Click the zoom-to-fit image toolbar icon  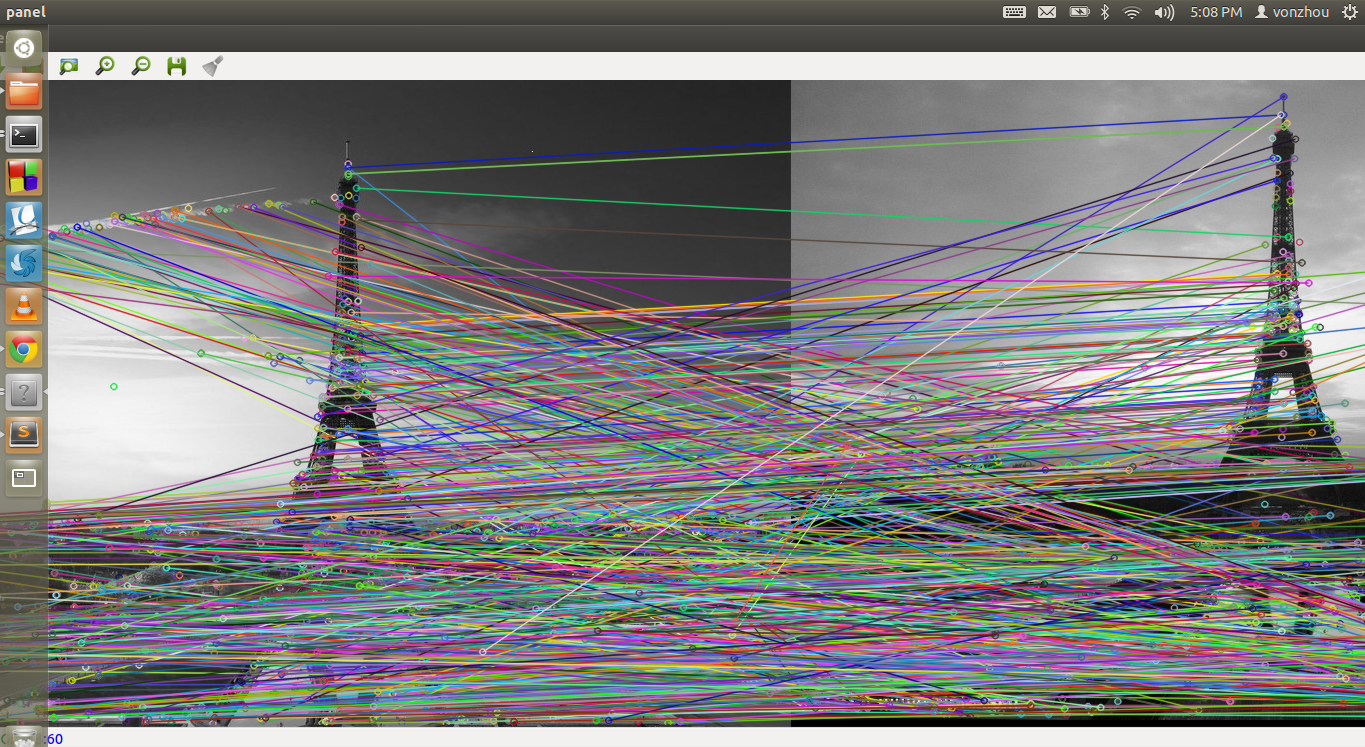68,66
